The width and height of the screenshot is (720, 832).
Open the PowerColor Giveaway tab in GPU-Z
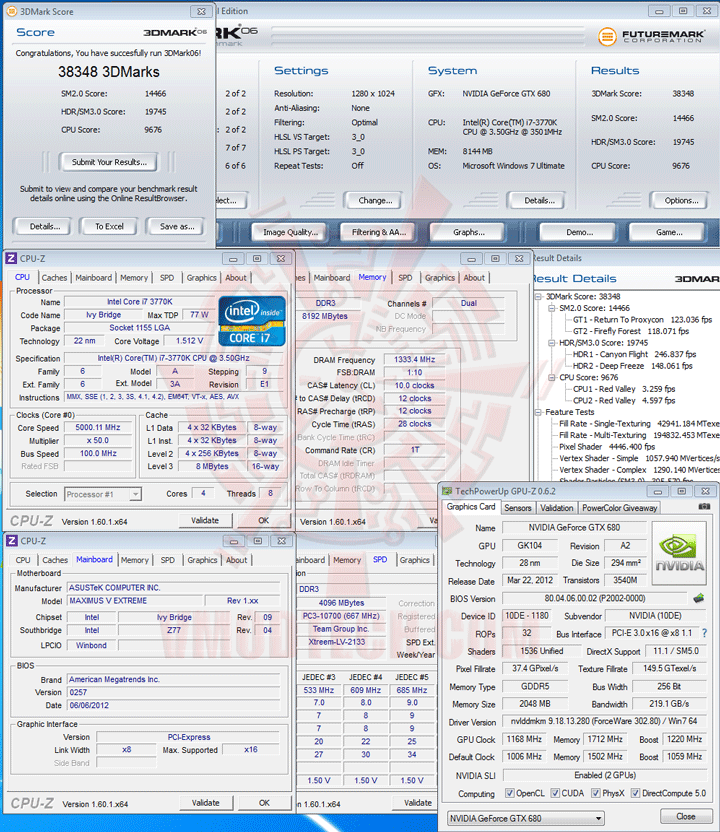click(620, 508)
